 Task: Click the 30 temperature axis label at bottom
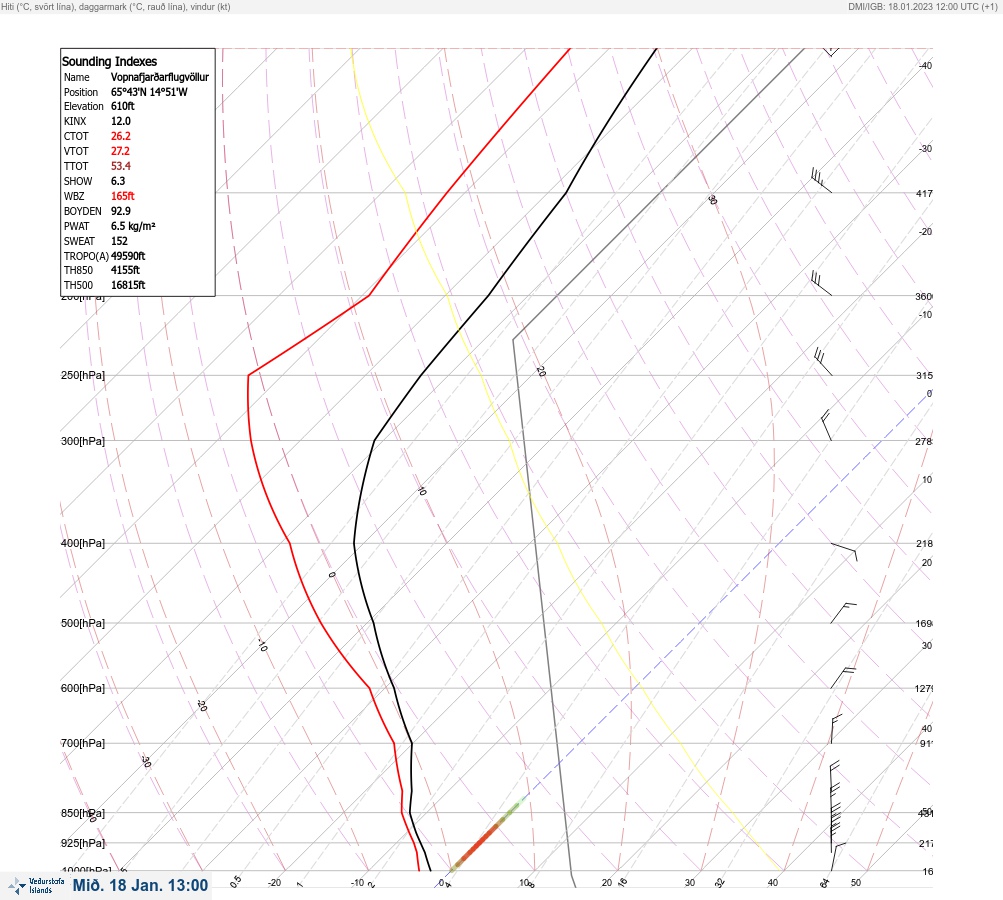coord(690,883)
